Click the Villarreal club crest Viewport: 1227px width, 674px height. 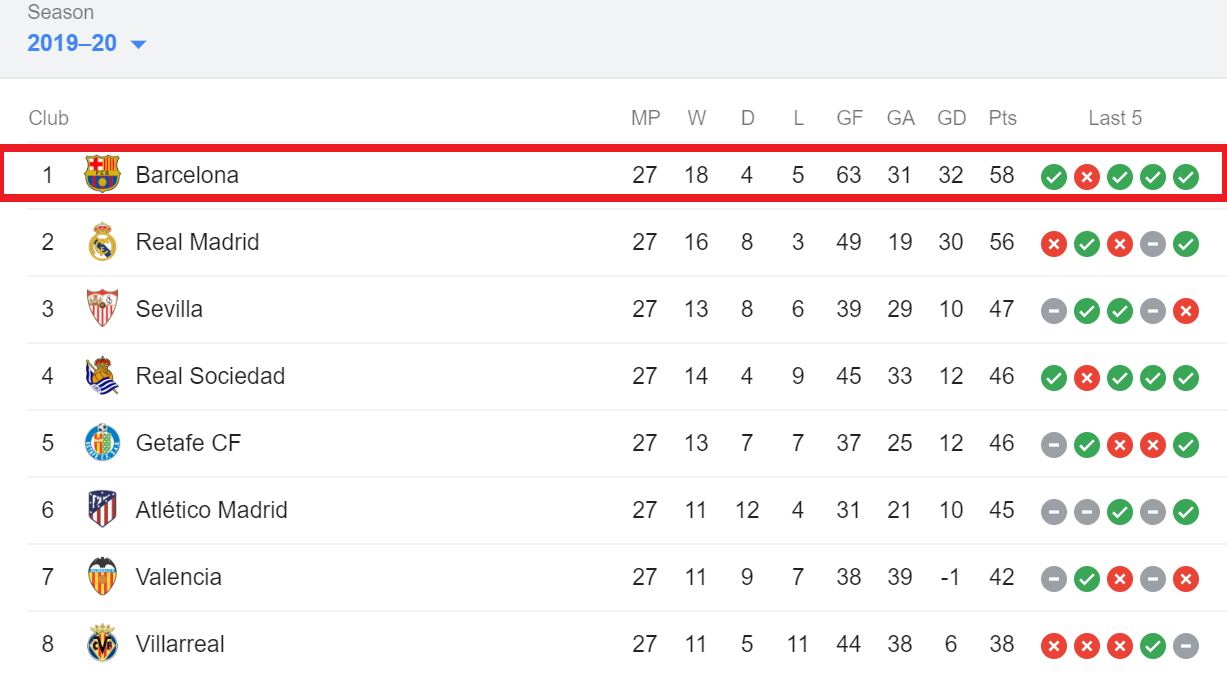pos(102,644)
